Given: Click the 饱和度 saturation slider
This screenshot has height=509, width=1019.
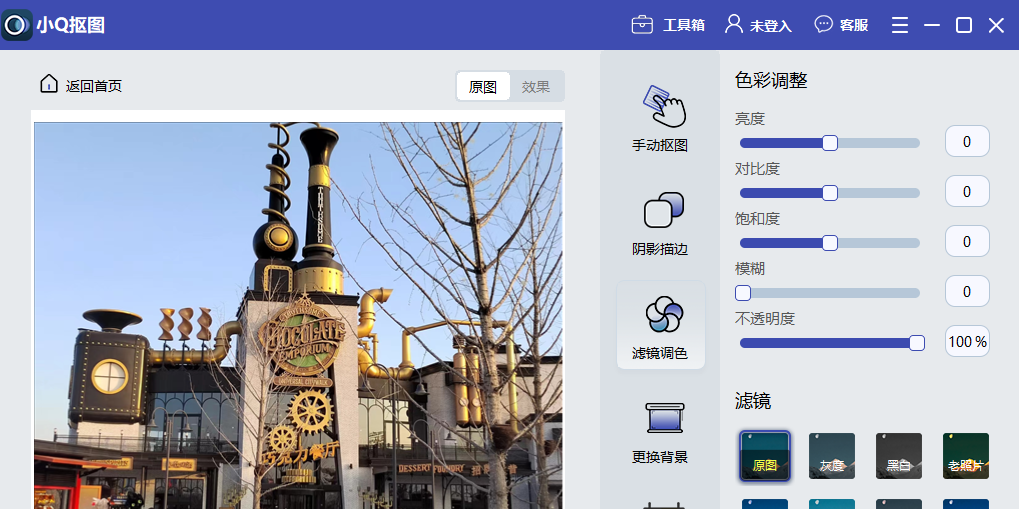Looking at the screenshot, I should (x=830, y=243).
